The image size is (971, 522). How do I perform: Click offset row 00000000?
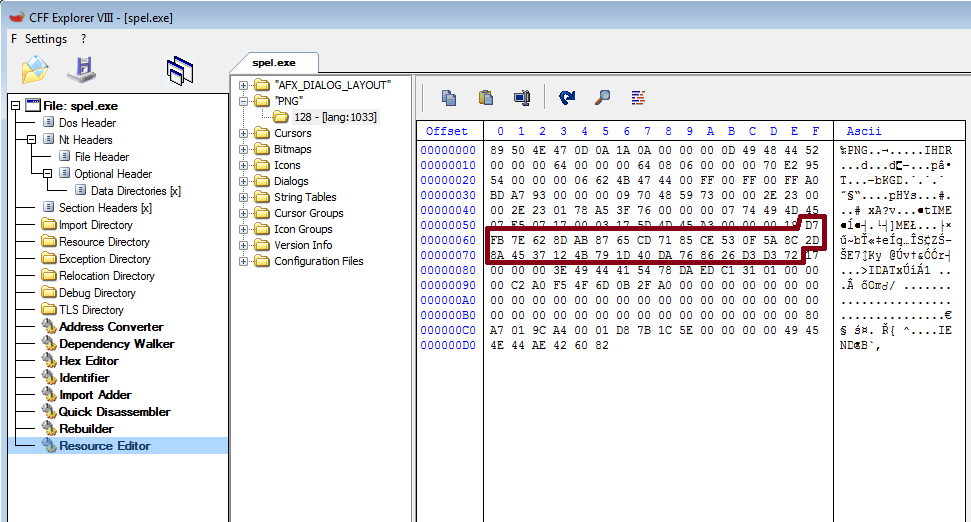[x=448, y=150]
